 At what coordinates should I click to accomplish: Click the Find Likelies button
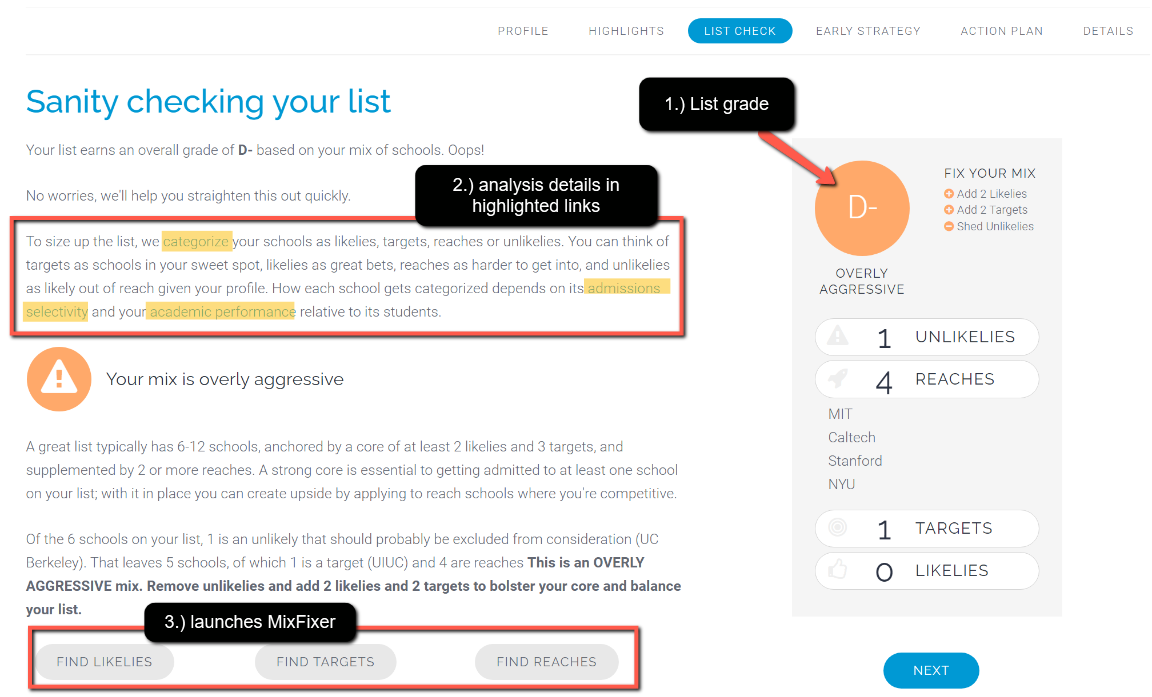tap(104, 662)
